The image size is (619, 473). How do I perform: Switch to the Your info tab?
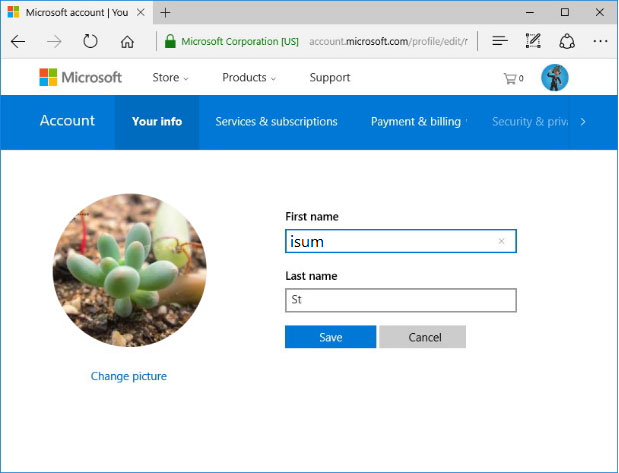point(157,122)
